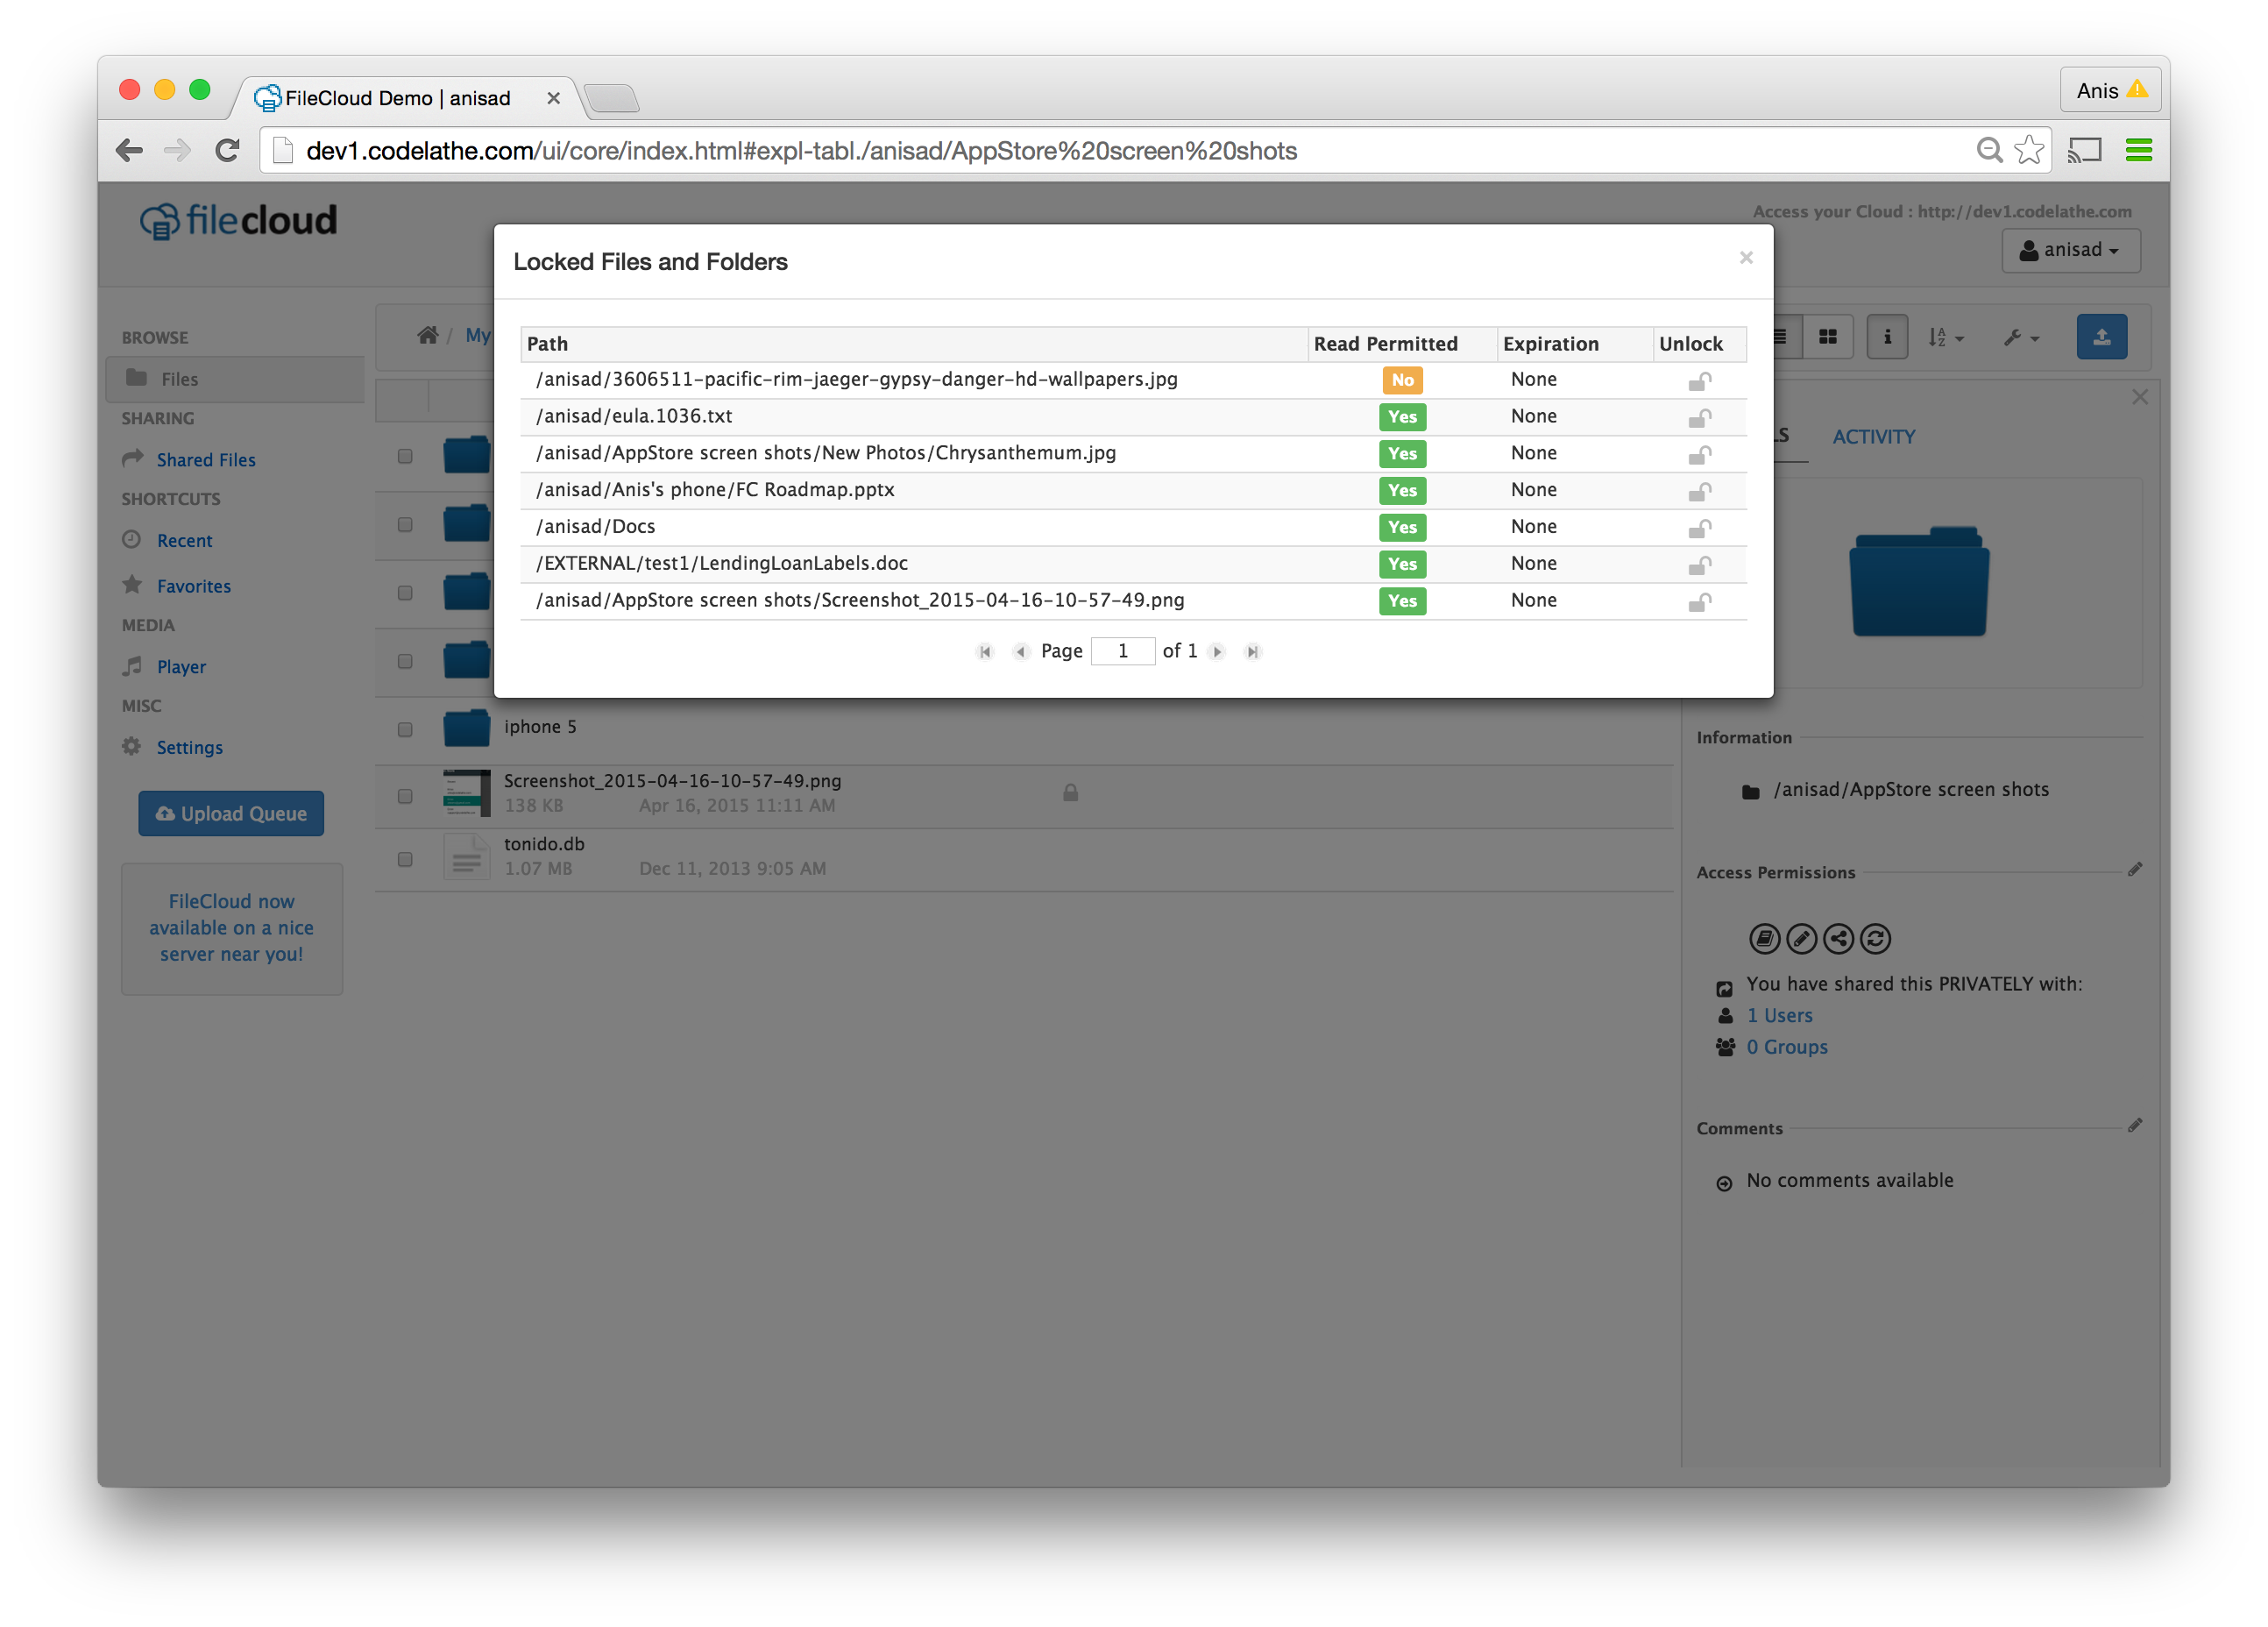Select the grid view icon
The width and height of the screenshot is (2268, 1627).
1830,338
